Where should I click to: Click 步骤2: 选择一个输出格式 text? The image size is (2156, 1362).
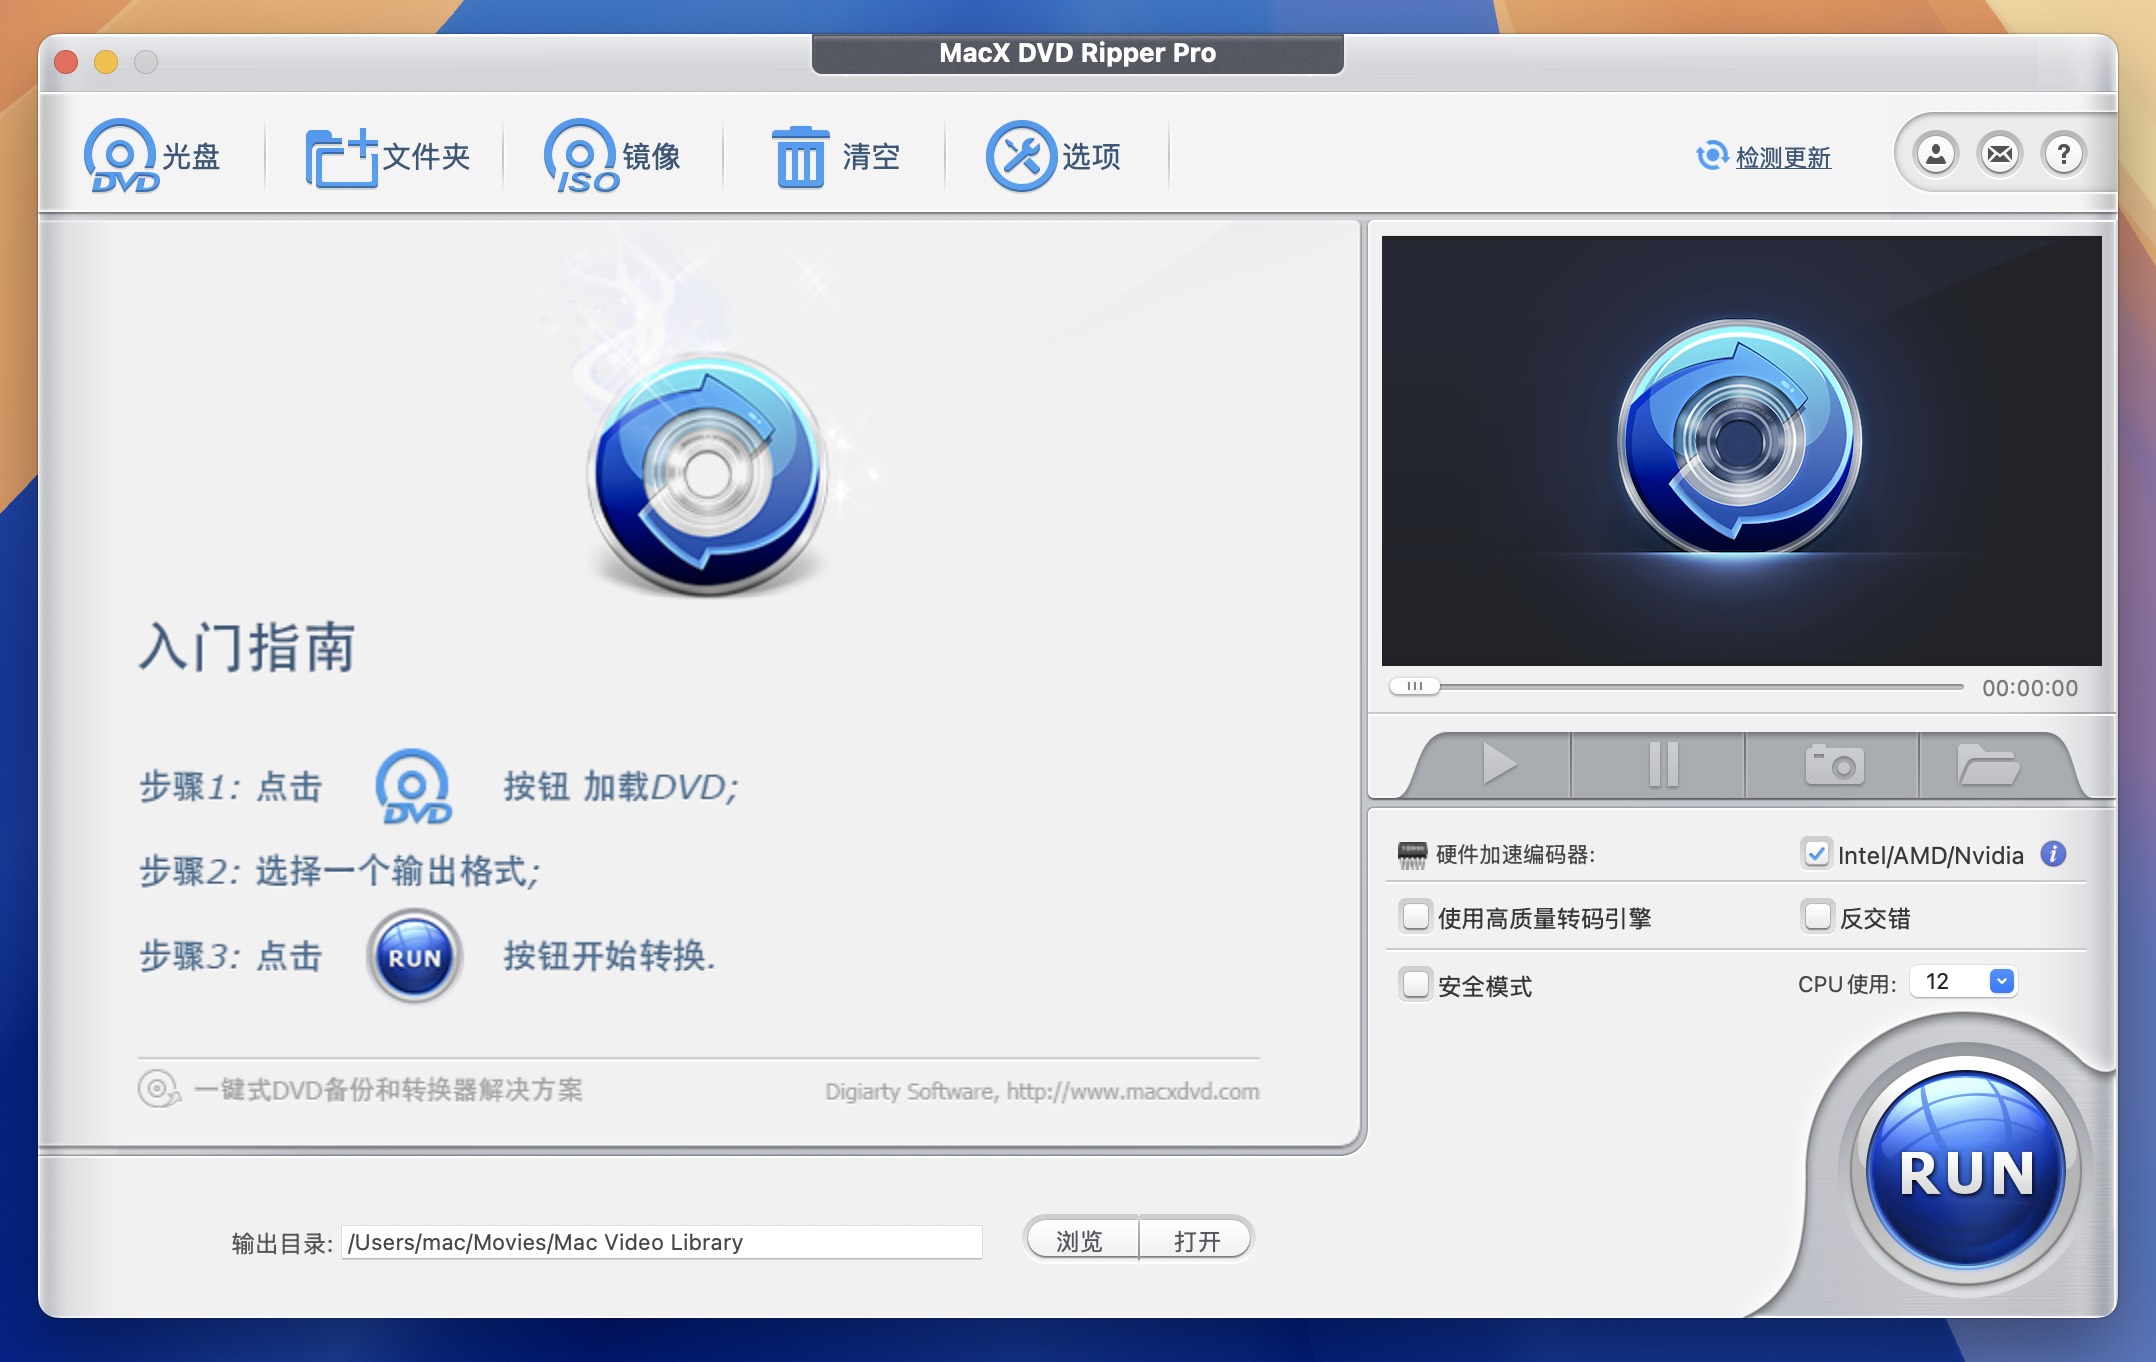coord(340,871)
